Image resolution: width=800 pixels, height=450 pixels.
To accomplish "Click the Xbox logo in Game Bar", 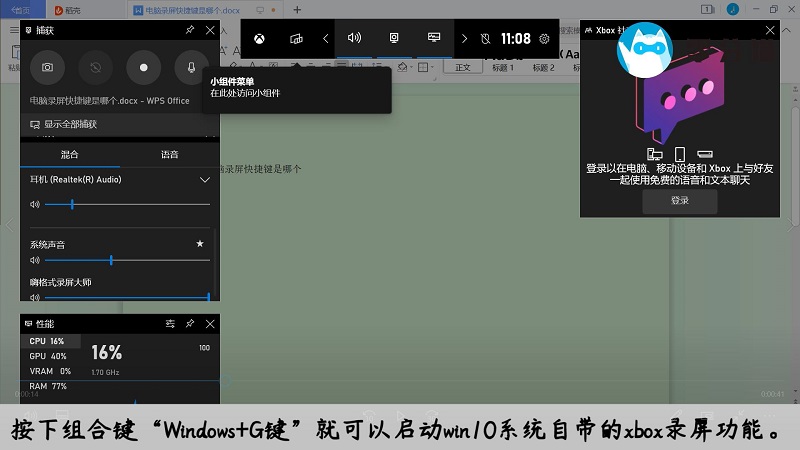I will pos(259,39).
